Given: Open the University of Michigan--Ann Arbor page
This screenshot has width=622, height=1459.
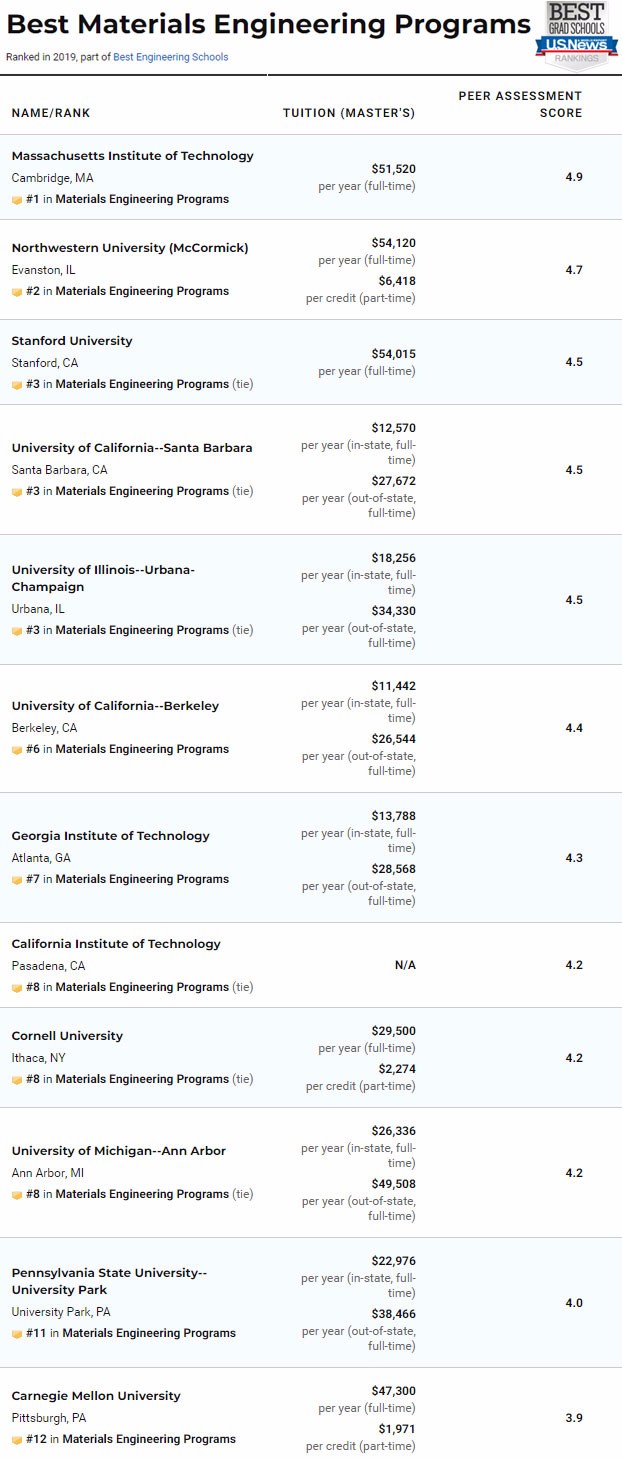Looking at the screenshot, I should (x=118, y=1151).
